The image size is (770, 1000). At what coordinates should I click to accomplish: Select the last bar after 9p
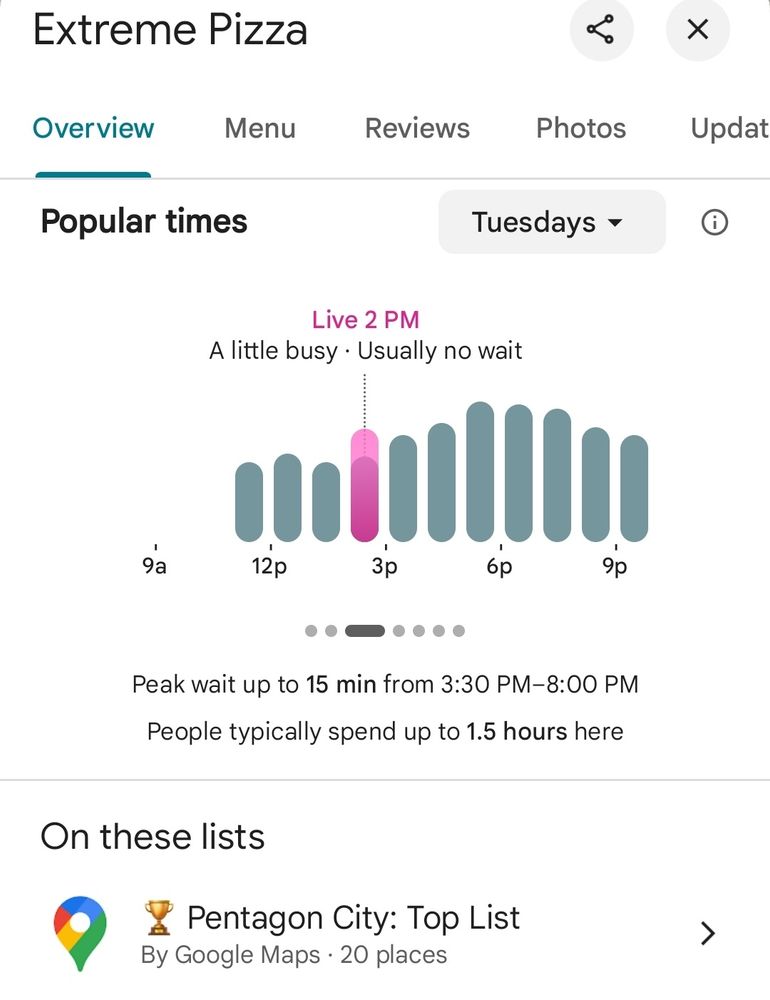[634, 489]
